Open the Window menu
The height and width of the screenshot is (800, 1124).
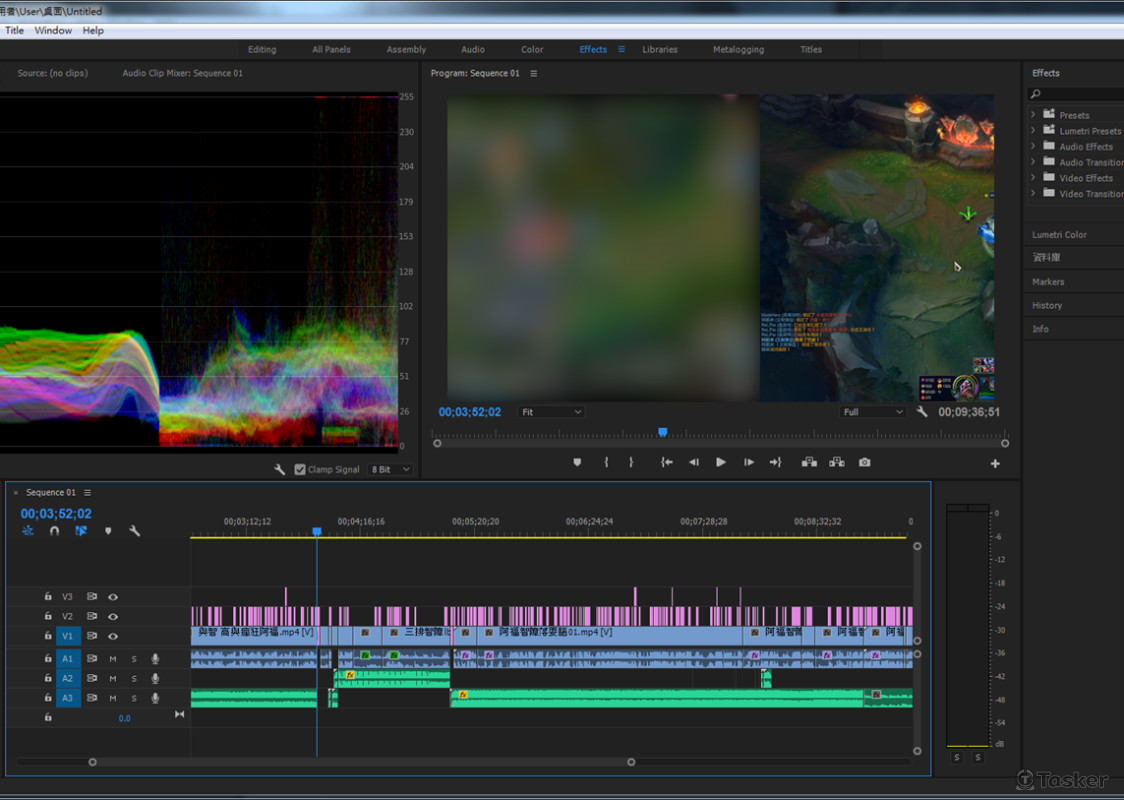(x=53, y=31)
